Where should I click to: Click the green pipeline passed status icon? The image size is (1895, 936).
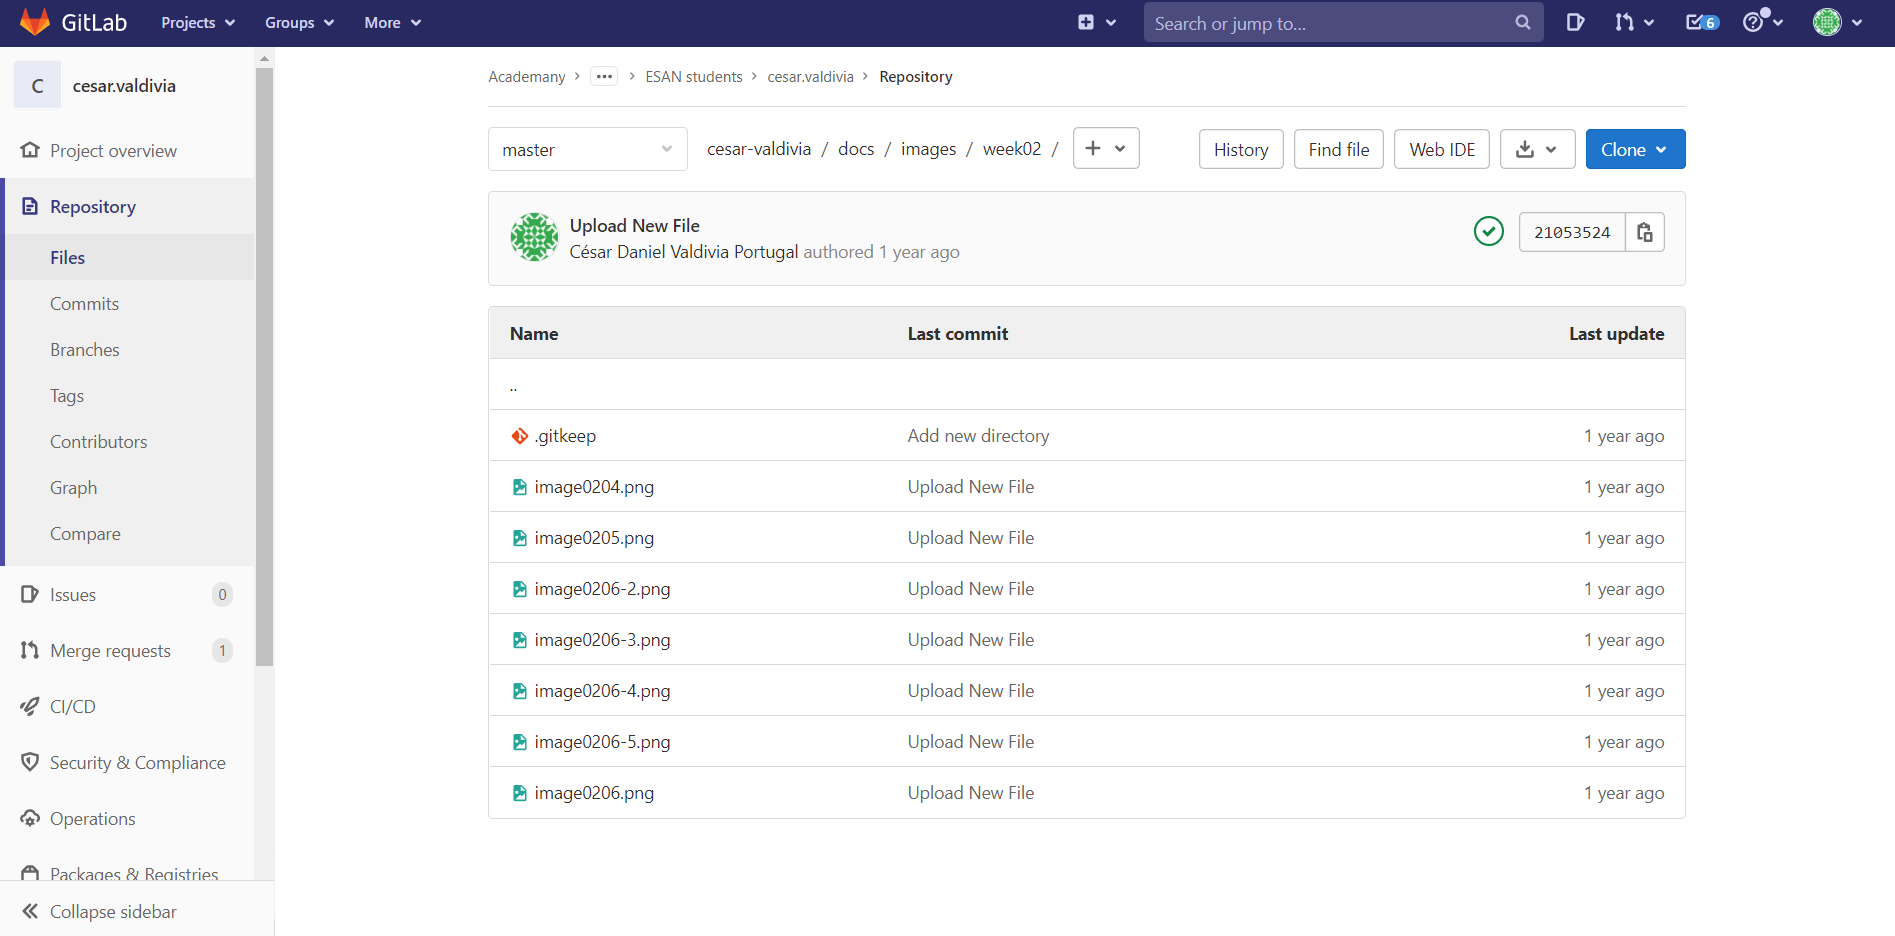click(1488, 232)
